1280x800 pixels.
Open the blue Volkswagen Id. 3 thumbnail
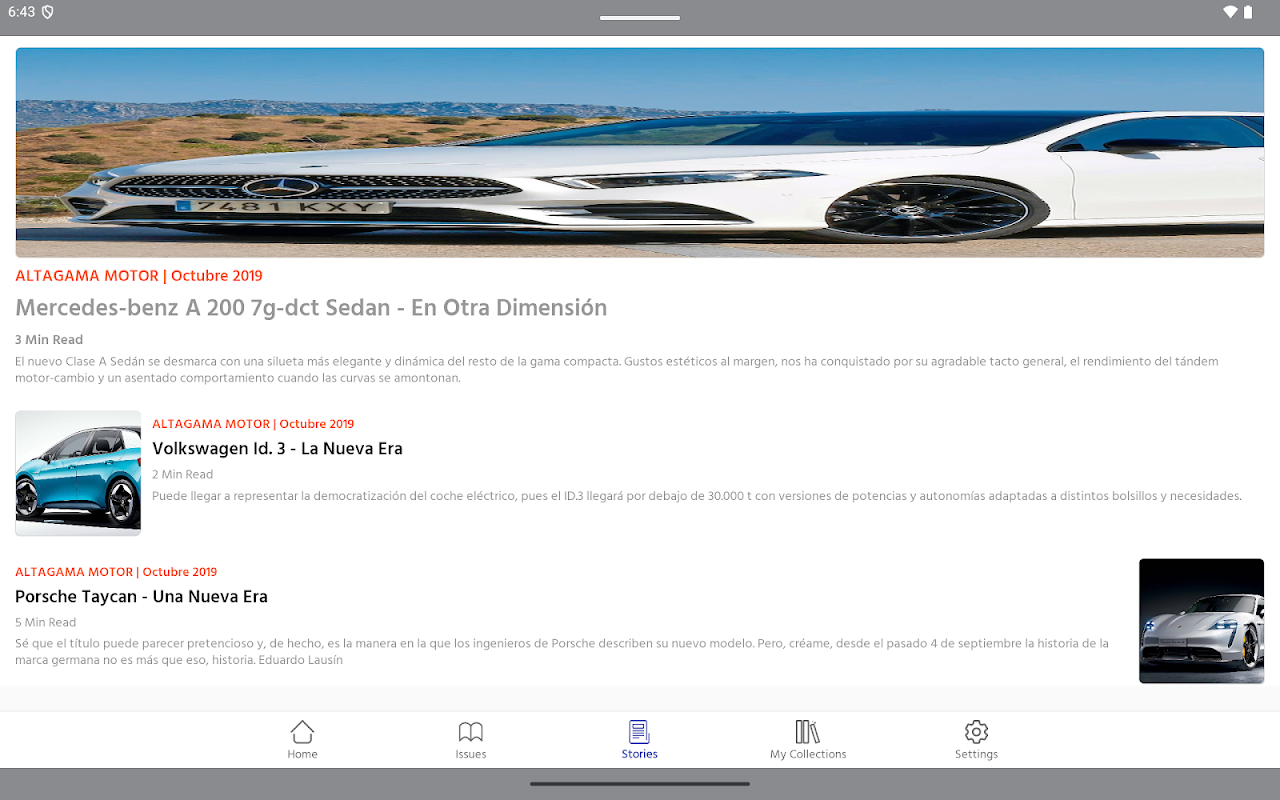click(x=78, y=473)
